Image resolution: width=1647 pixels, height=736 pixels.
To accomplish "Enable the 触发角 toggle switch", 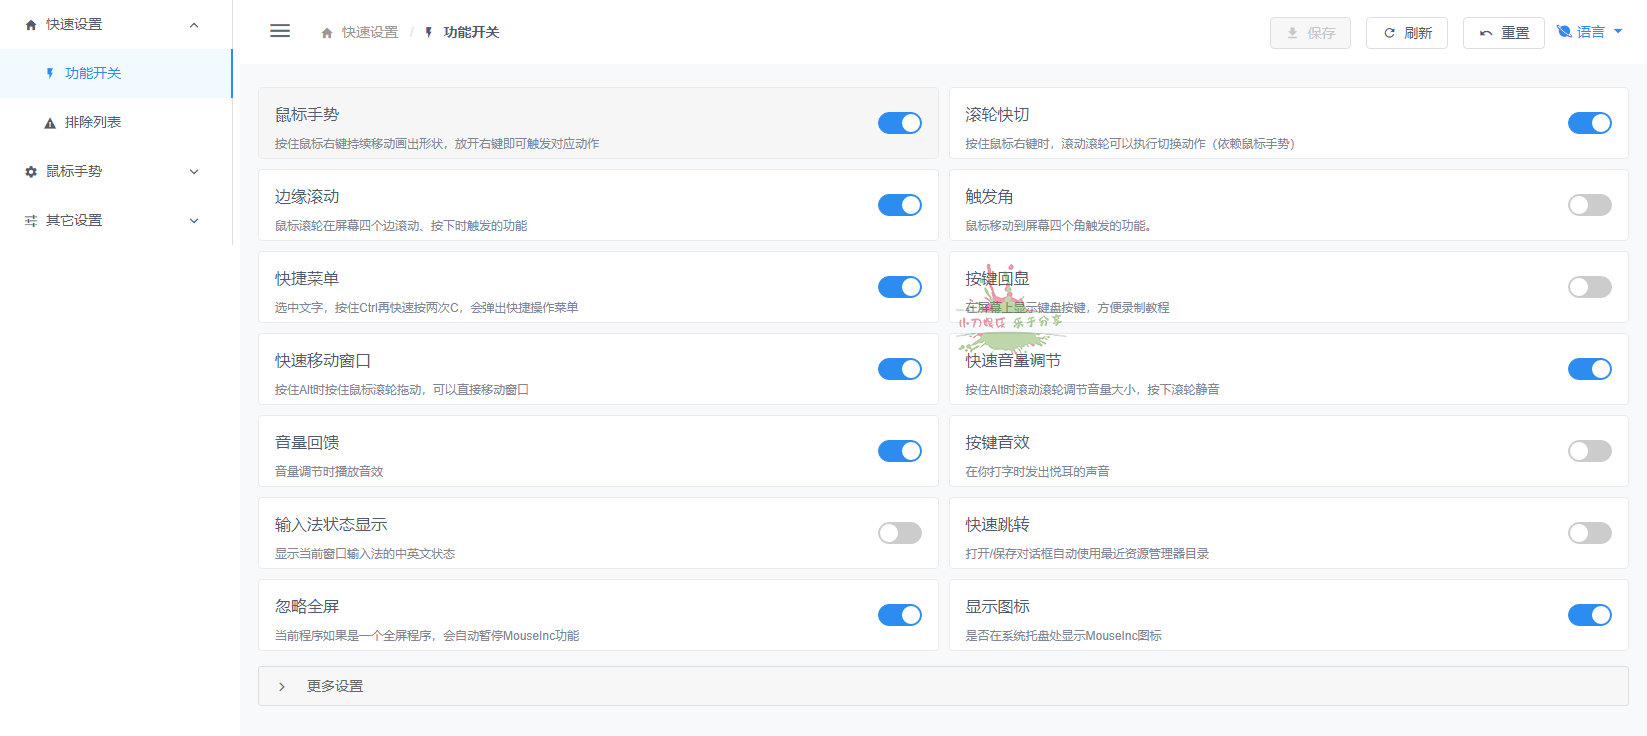I will coord(1589,205).
